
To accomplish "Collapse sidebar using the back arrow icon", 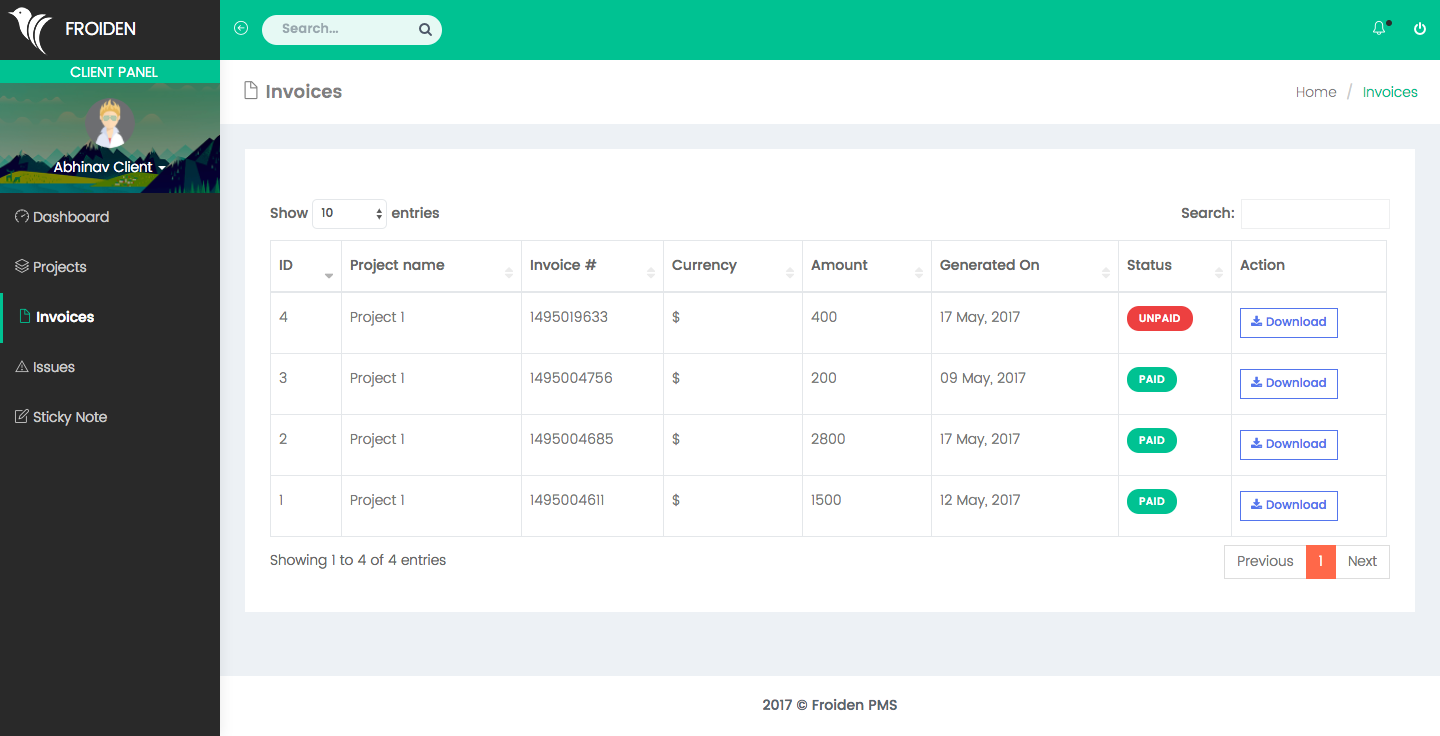I will pos(241,29).
